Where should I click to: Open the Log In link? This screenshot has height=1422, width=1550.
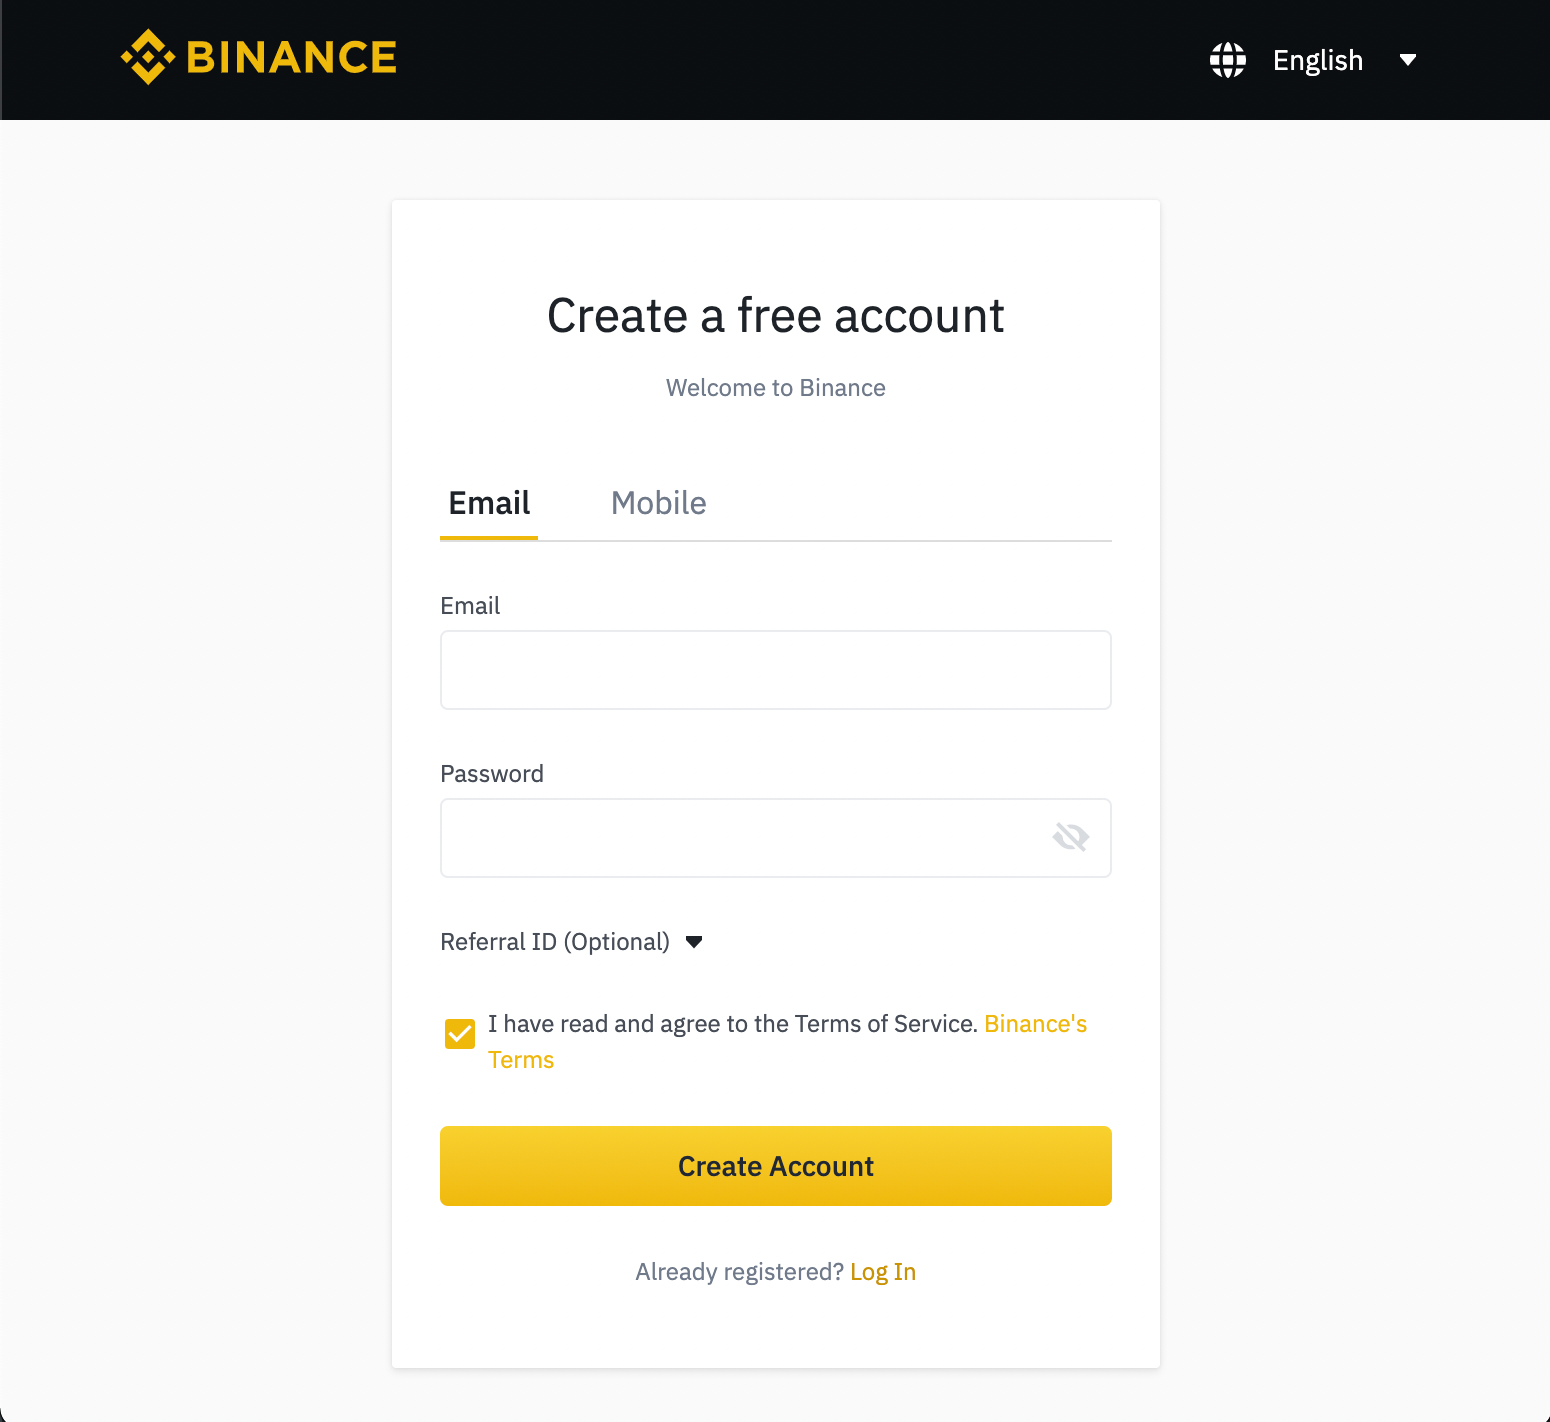click(883, 1272)
